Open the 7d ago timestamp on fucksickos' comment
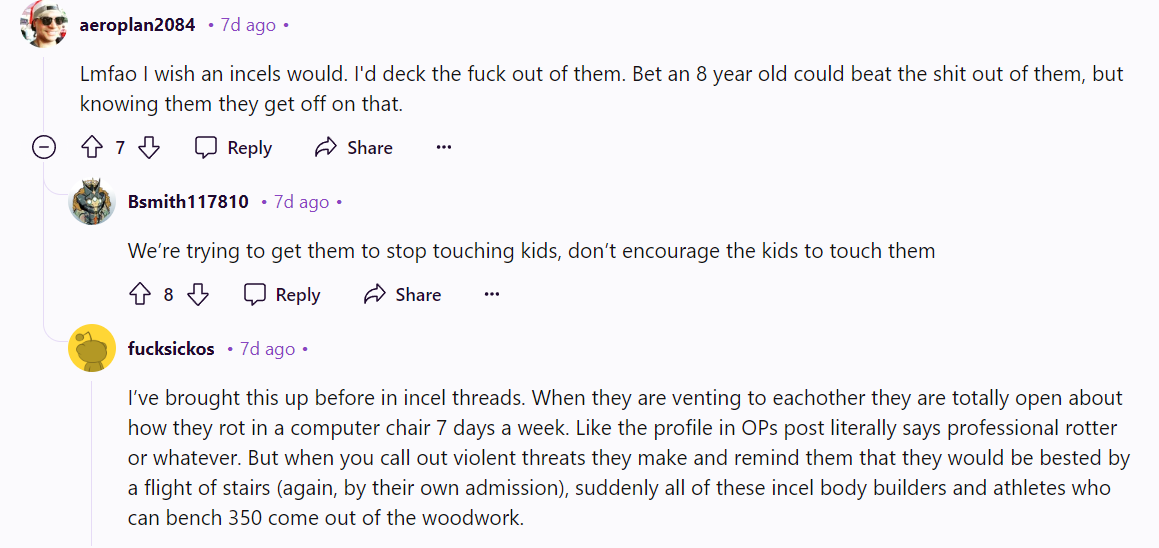The height and width of the screenshot is (548, 1159). pos(267,349)
